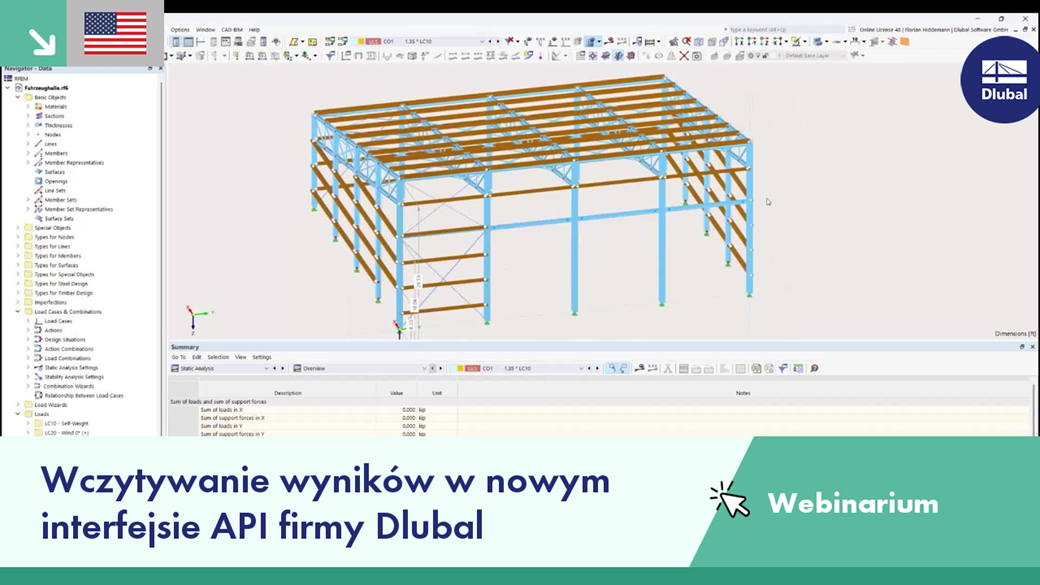Collapse the Loads folder
Viewport: 1040px width, 585px height.
click(18, 414)
